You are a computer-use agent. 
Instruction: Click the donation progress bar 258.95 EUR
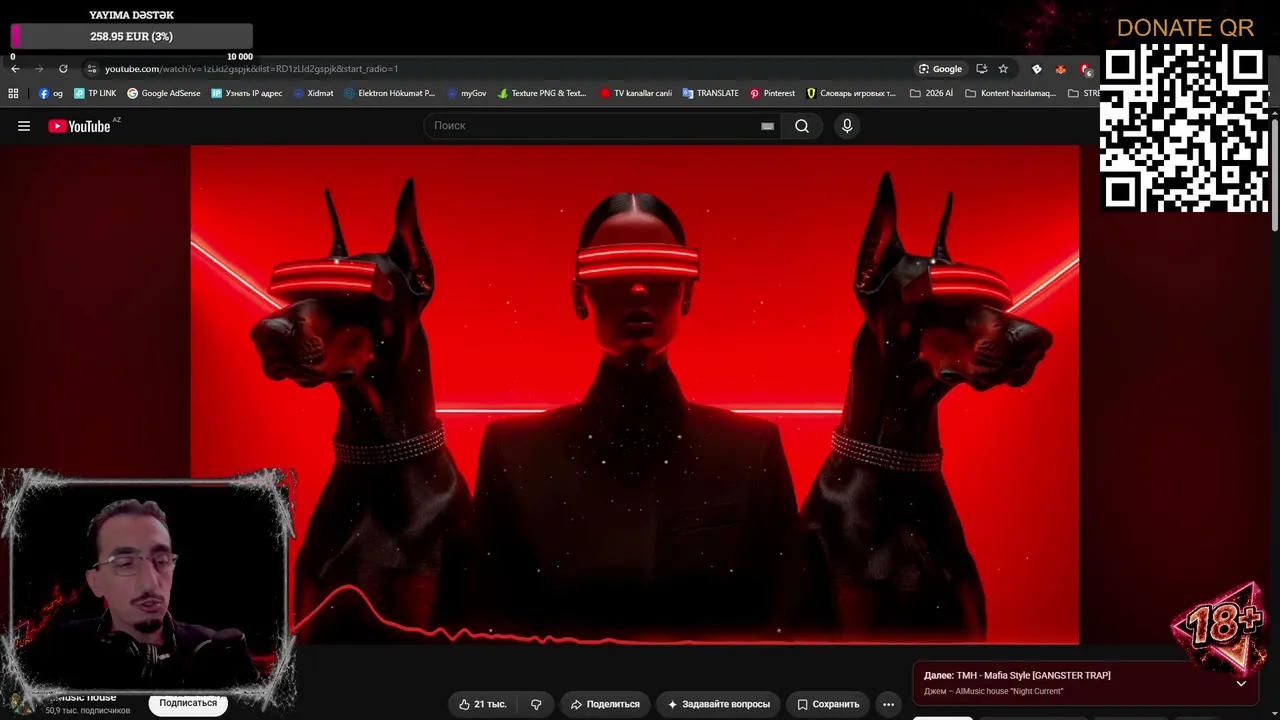pyautogui.click(x=131, y=36)
